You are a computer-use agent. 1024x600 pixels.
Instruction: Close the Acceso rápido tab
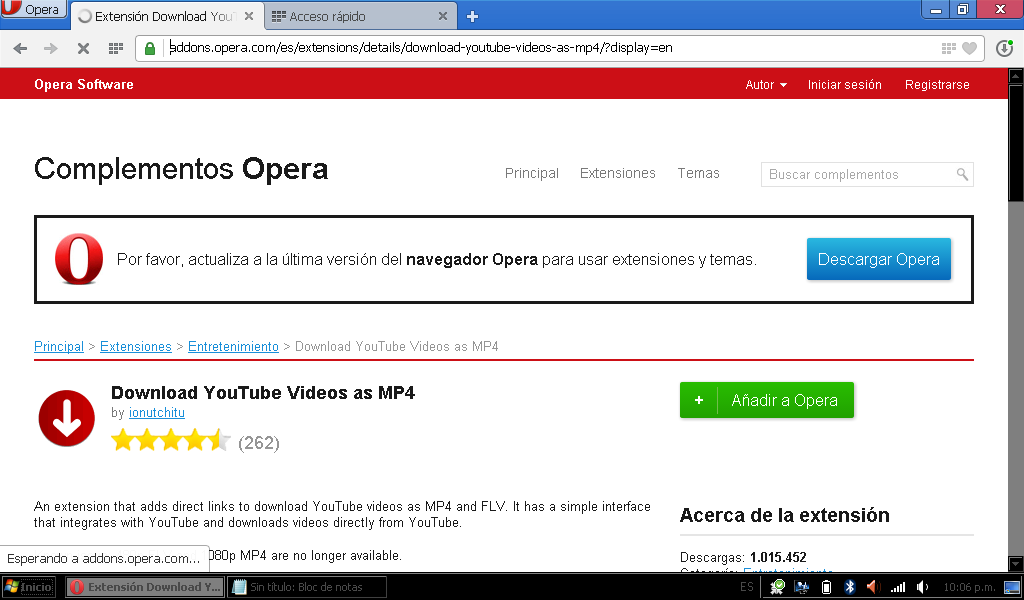[x=443, y=16]
